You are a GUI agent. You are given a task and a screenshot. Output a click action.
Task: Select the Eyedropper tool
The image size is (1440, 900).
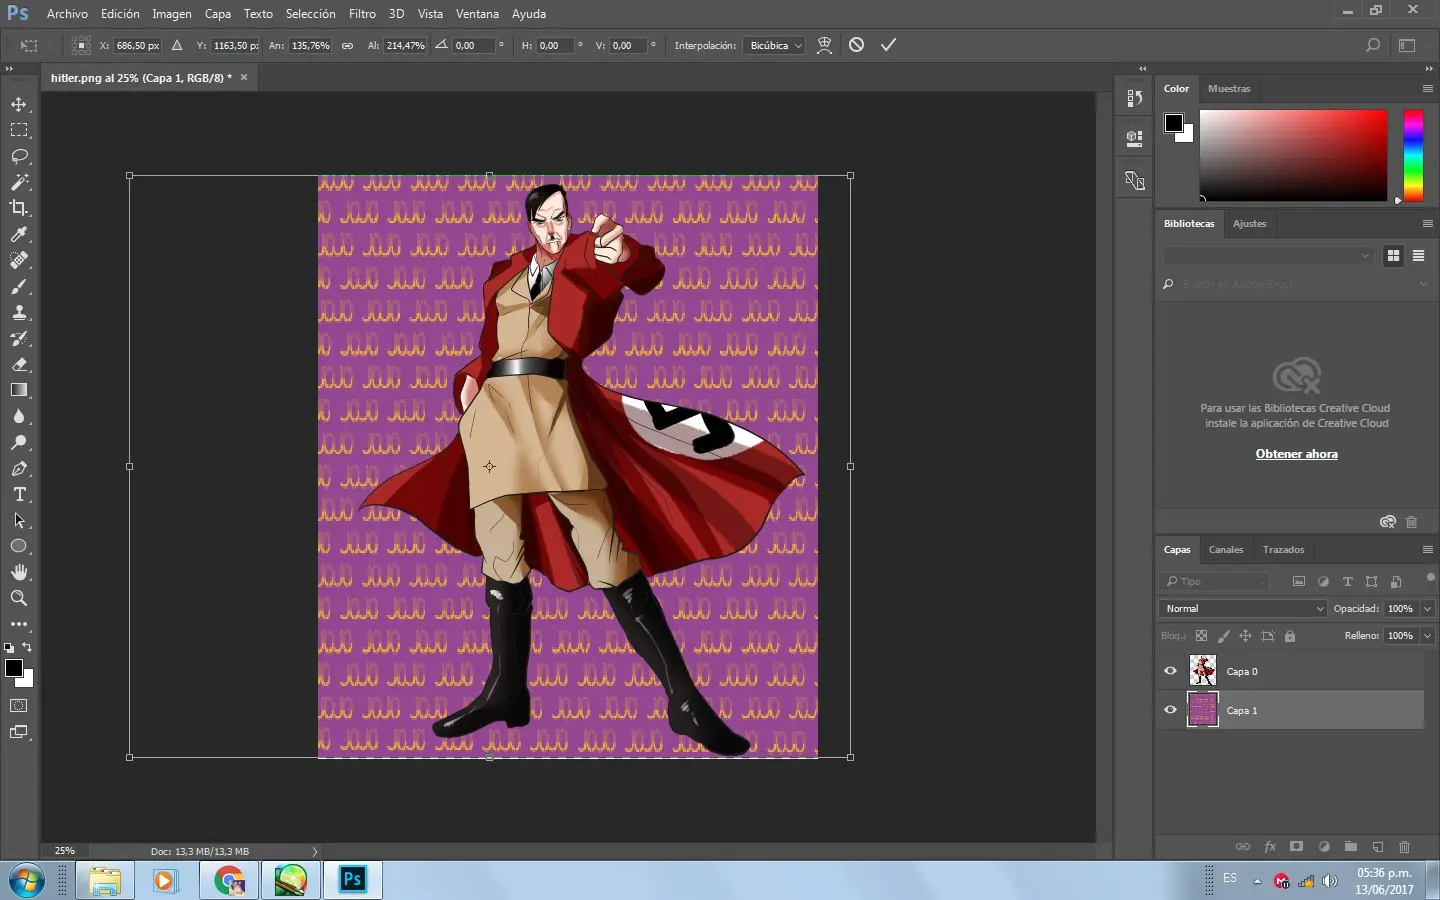coord(19,234)
